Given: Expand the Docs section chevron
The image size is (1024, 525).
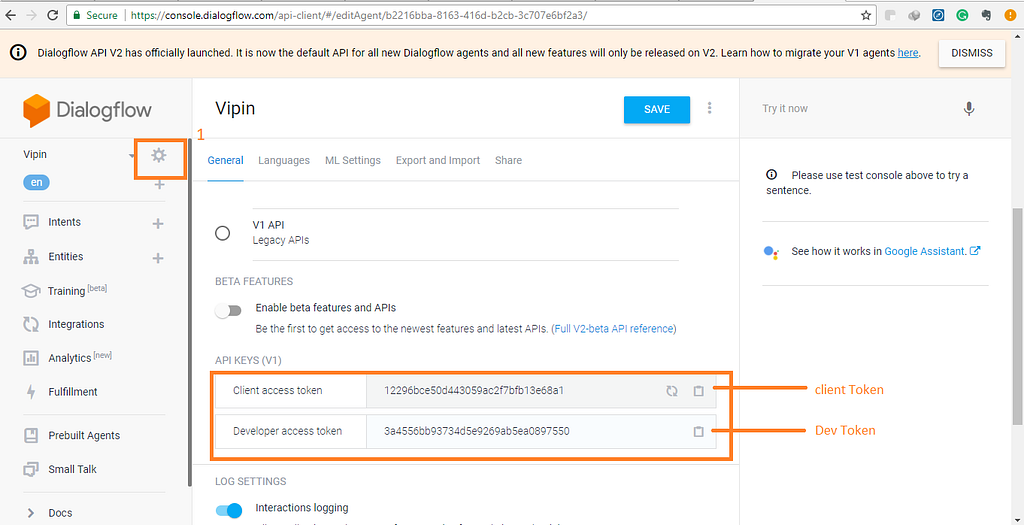Looking at the screenshot, I should coord(30,513).
